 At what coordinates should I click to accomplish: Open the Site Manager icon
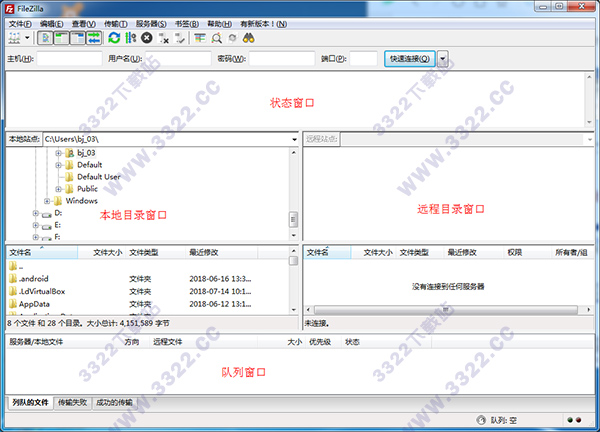[15, 38]
